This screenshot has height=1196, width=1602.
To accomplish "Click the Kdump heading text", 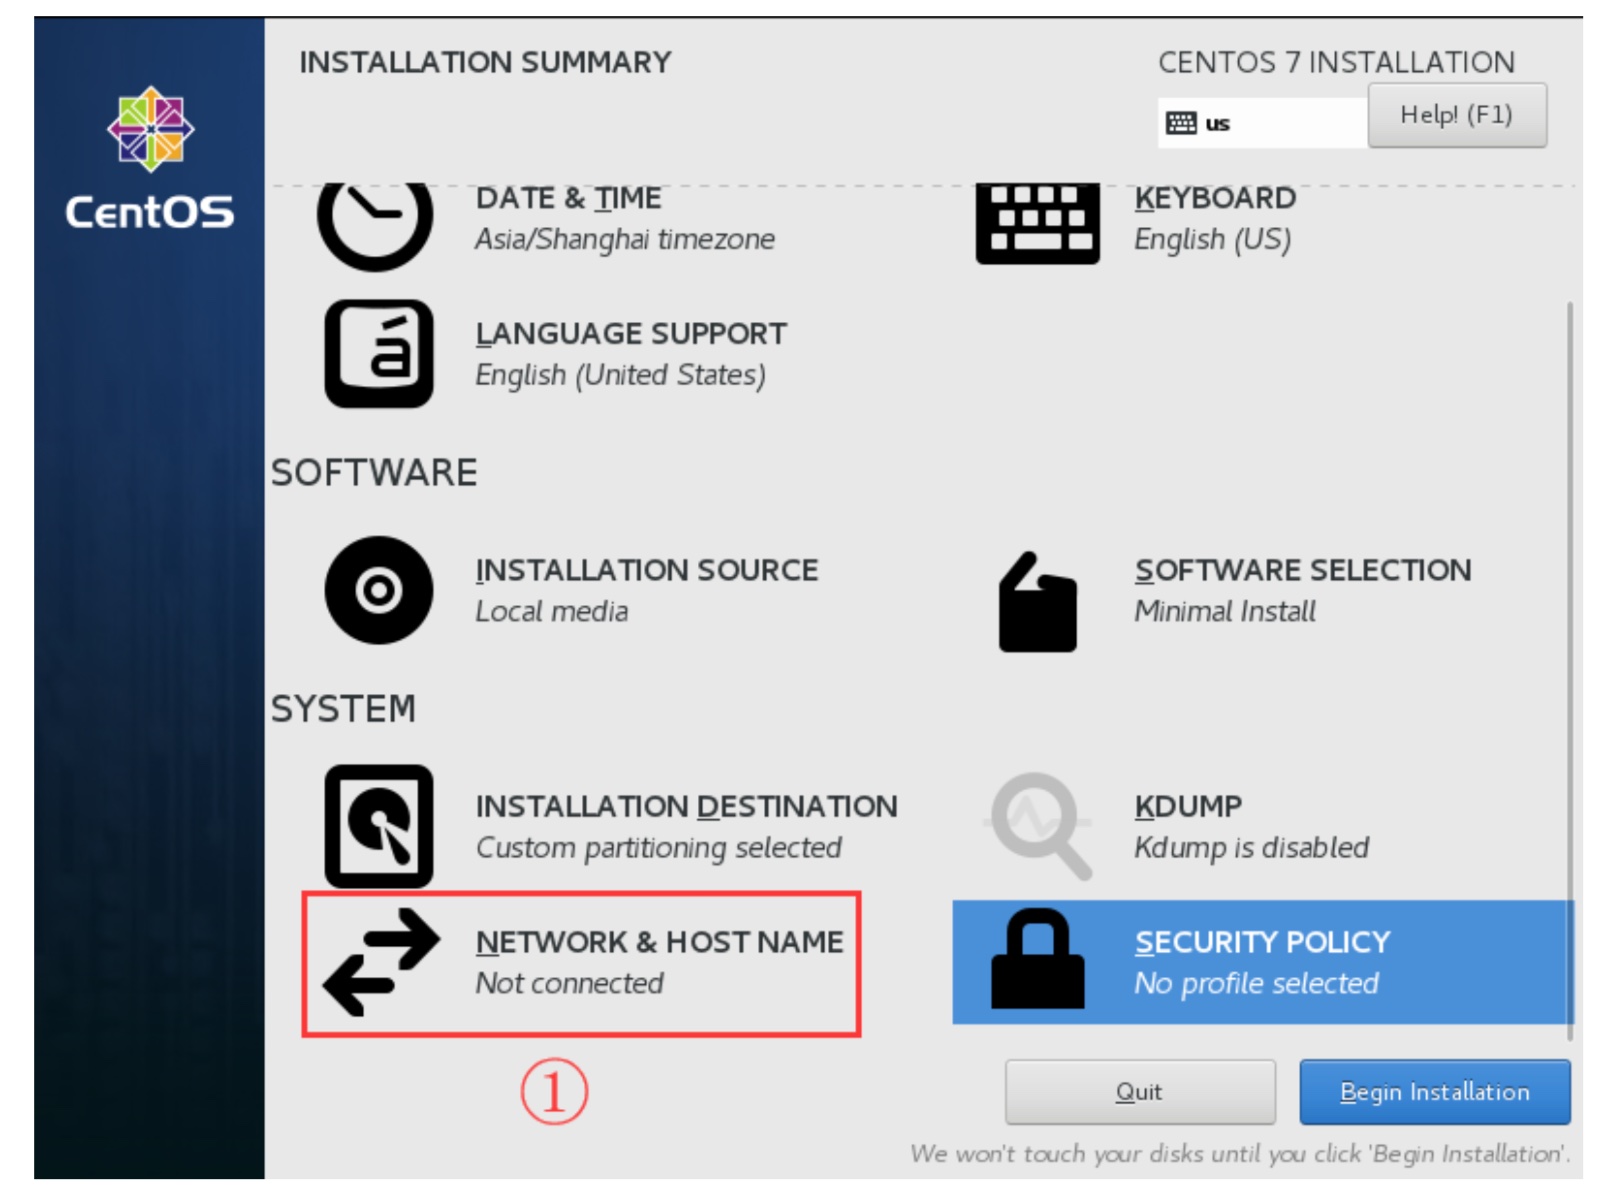I will [1188, 806].
